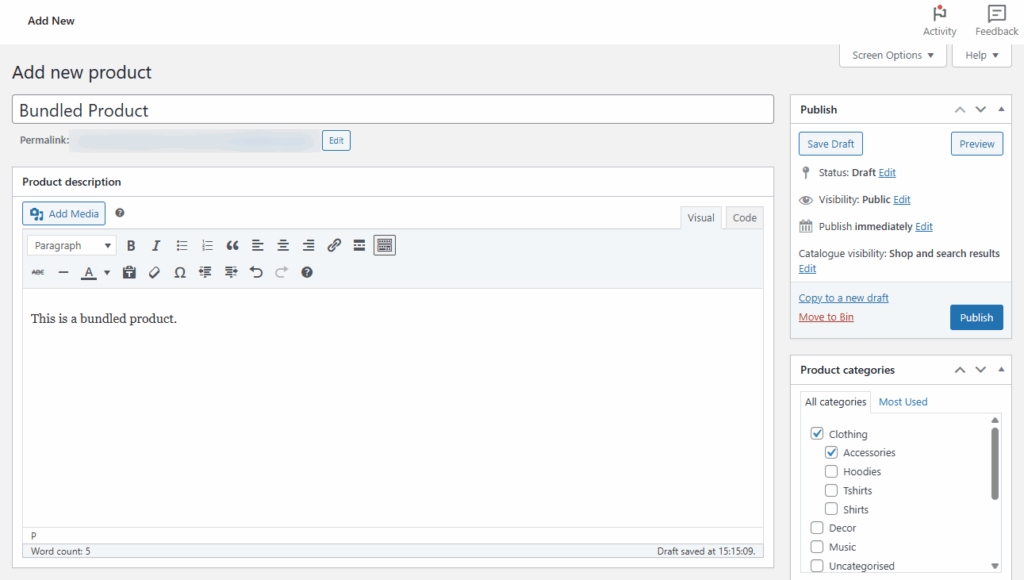Toggle bold formatting in the editor toolbar
This screenshot has height=580, width=1024.
(x=131, y=245)
